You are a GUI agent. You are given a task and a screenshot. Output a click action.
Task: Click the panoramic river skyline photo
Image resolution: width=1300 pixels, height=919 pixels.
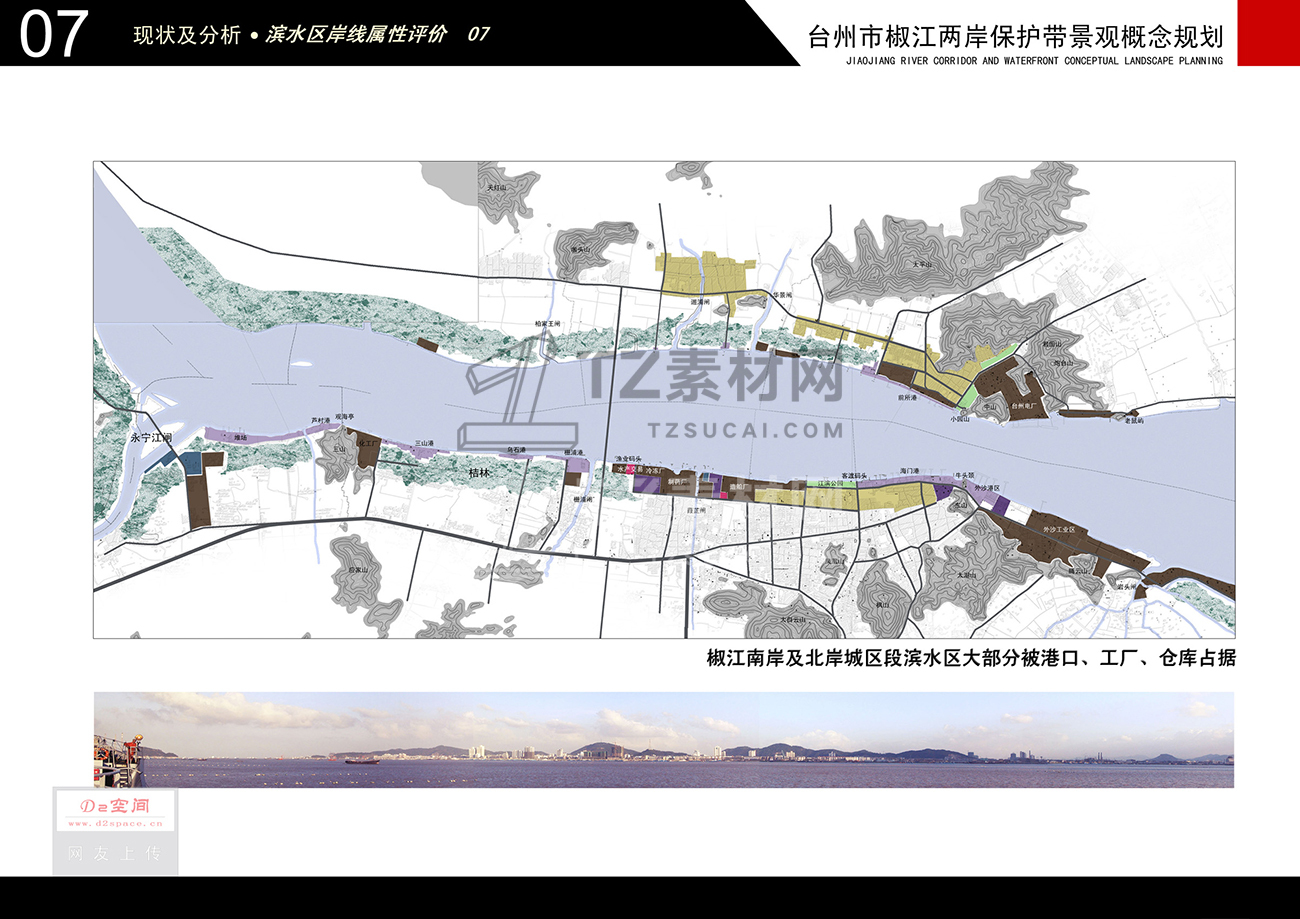pos(663,740)
